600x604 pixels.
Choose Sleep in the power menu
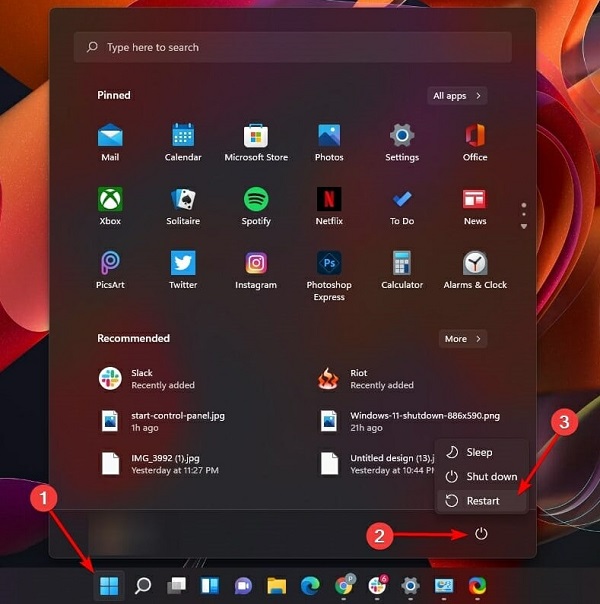[481, 452]
